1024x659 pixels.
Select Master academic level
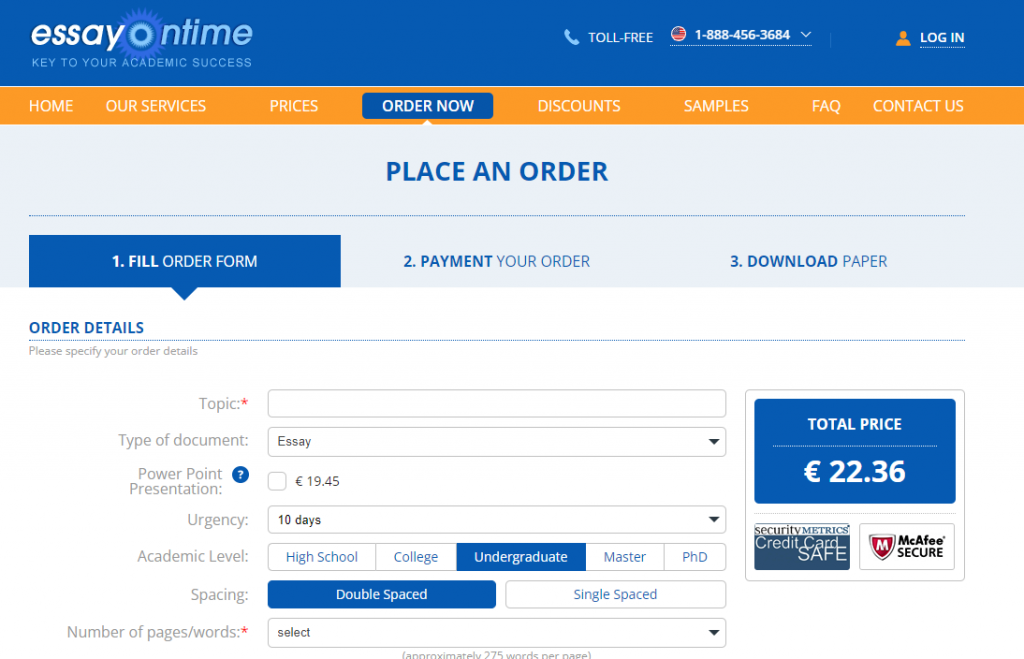pos(625,557)
